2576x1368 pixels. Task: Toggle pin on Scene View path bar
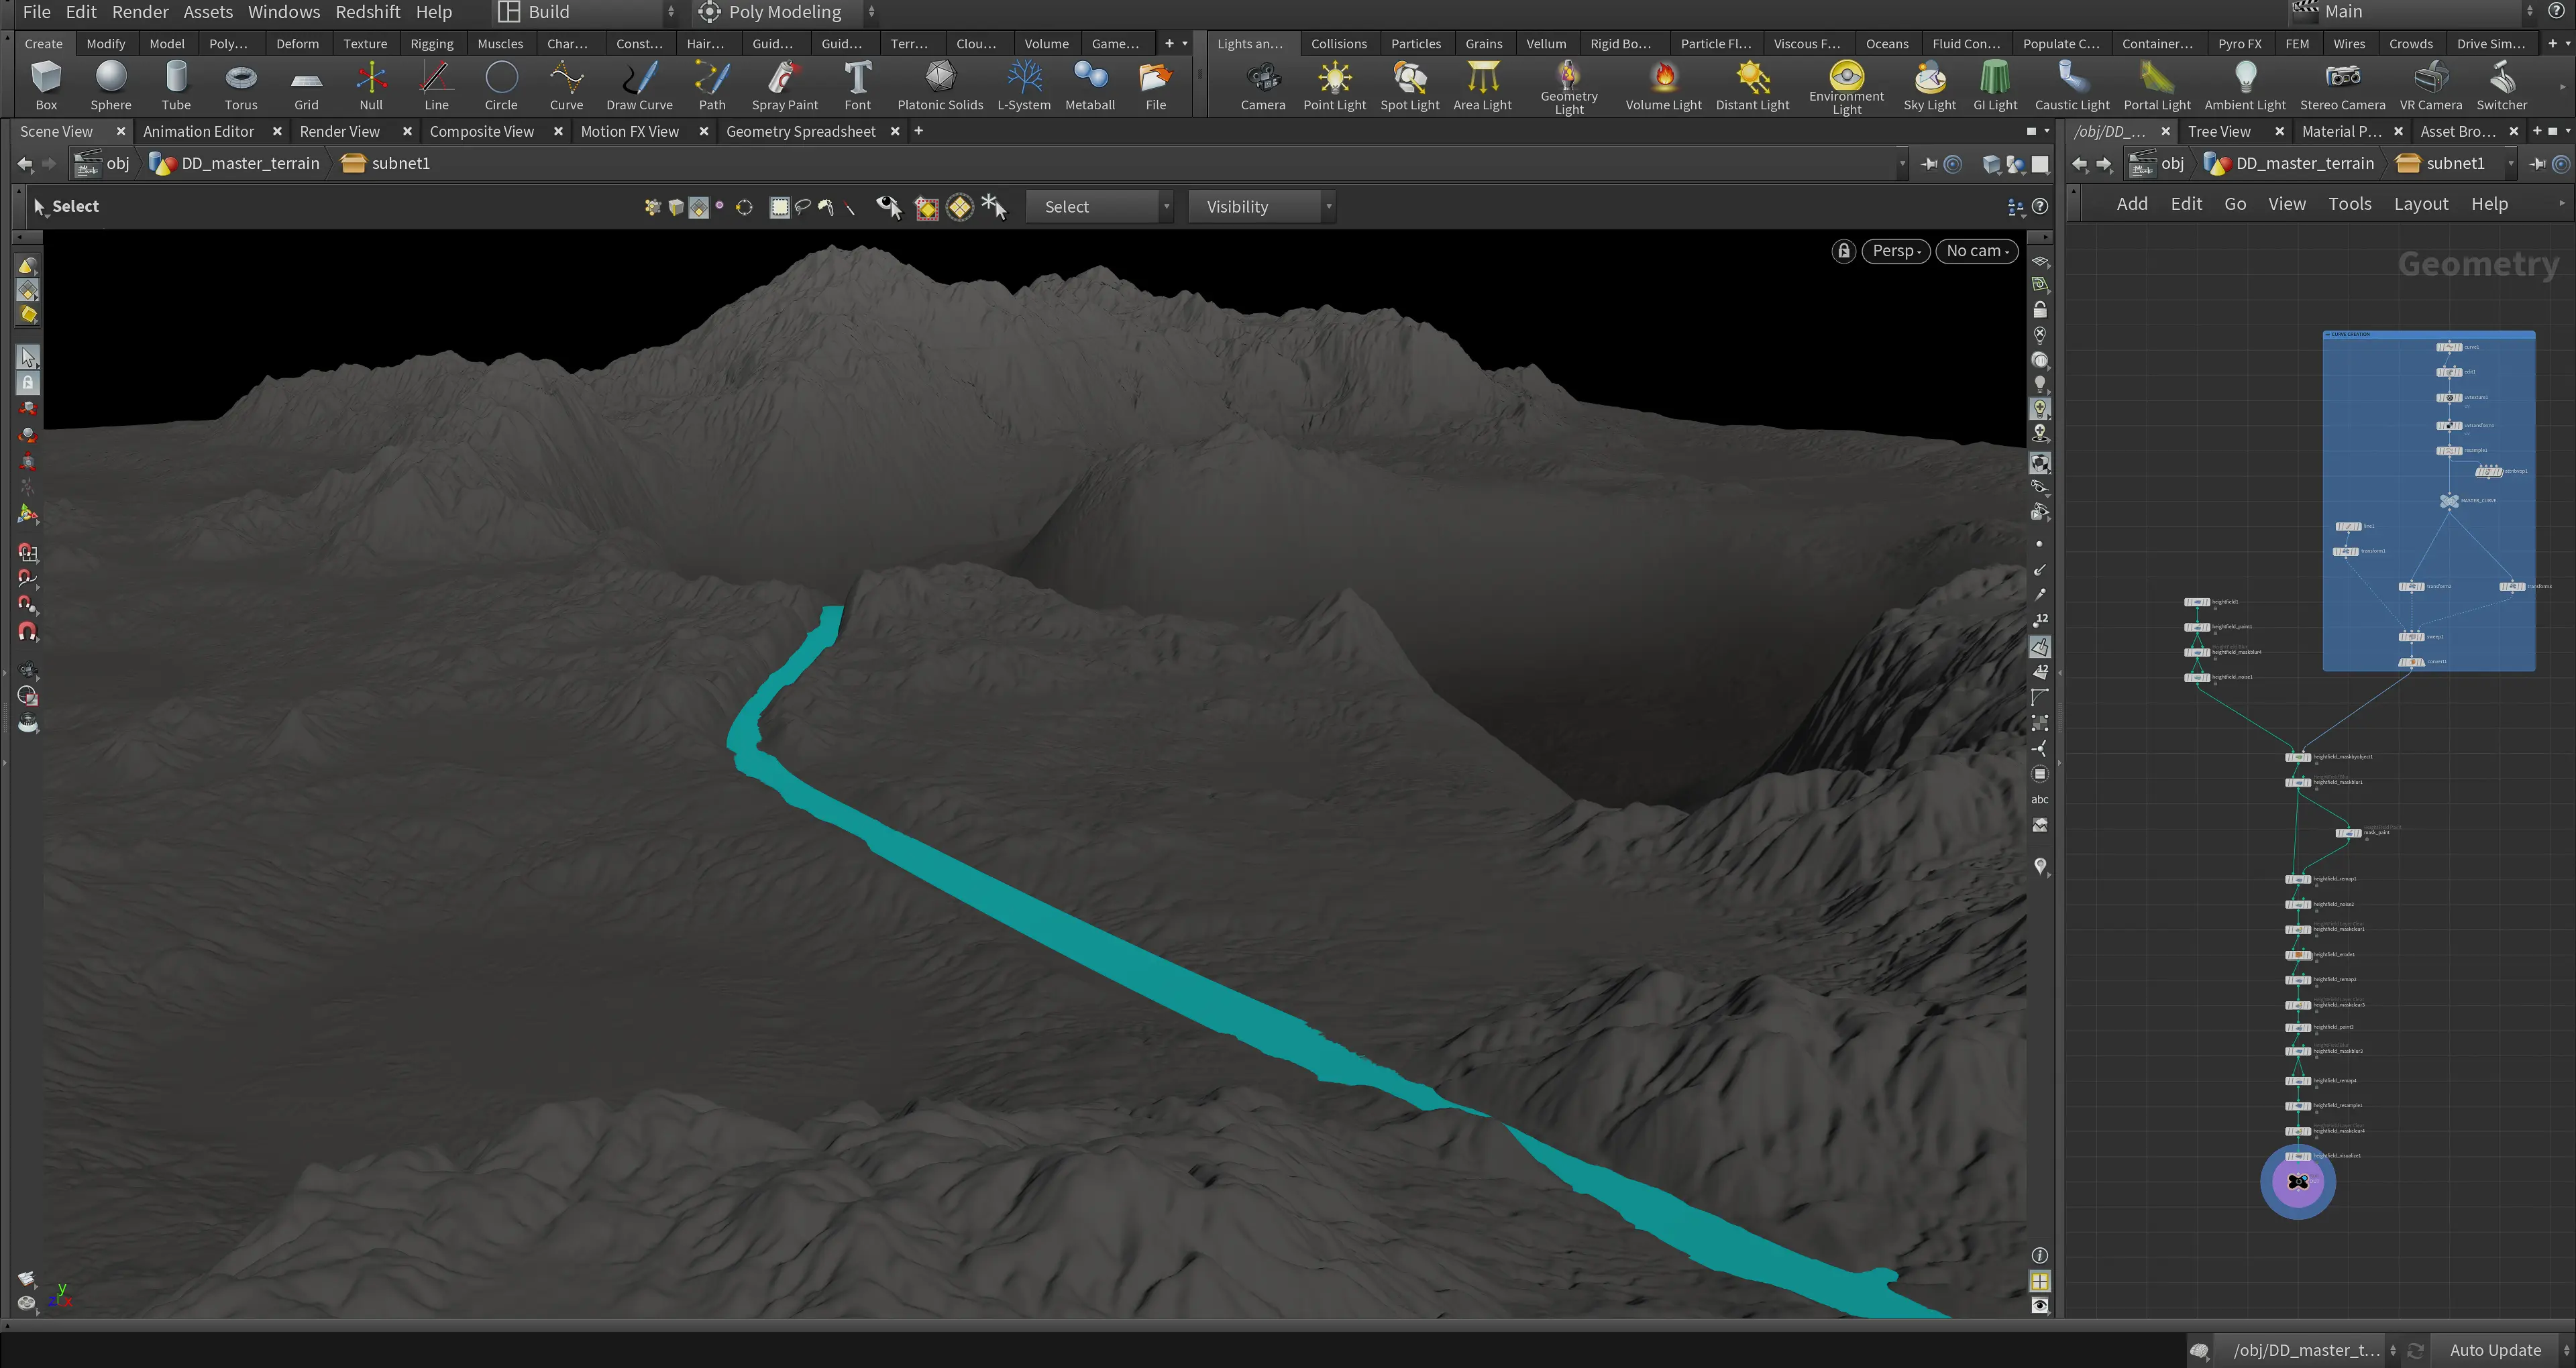point(1929,164)
